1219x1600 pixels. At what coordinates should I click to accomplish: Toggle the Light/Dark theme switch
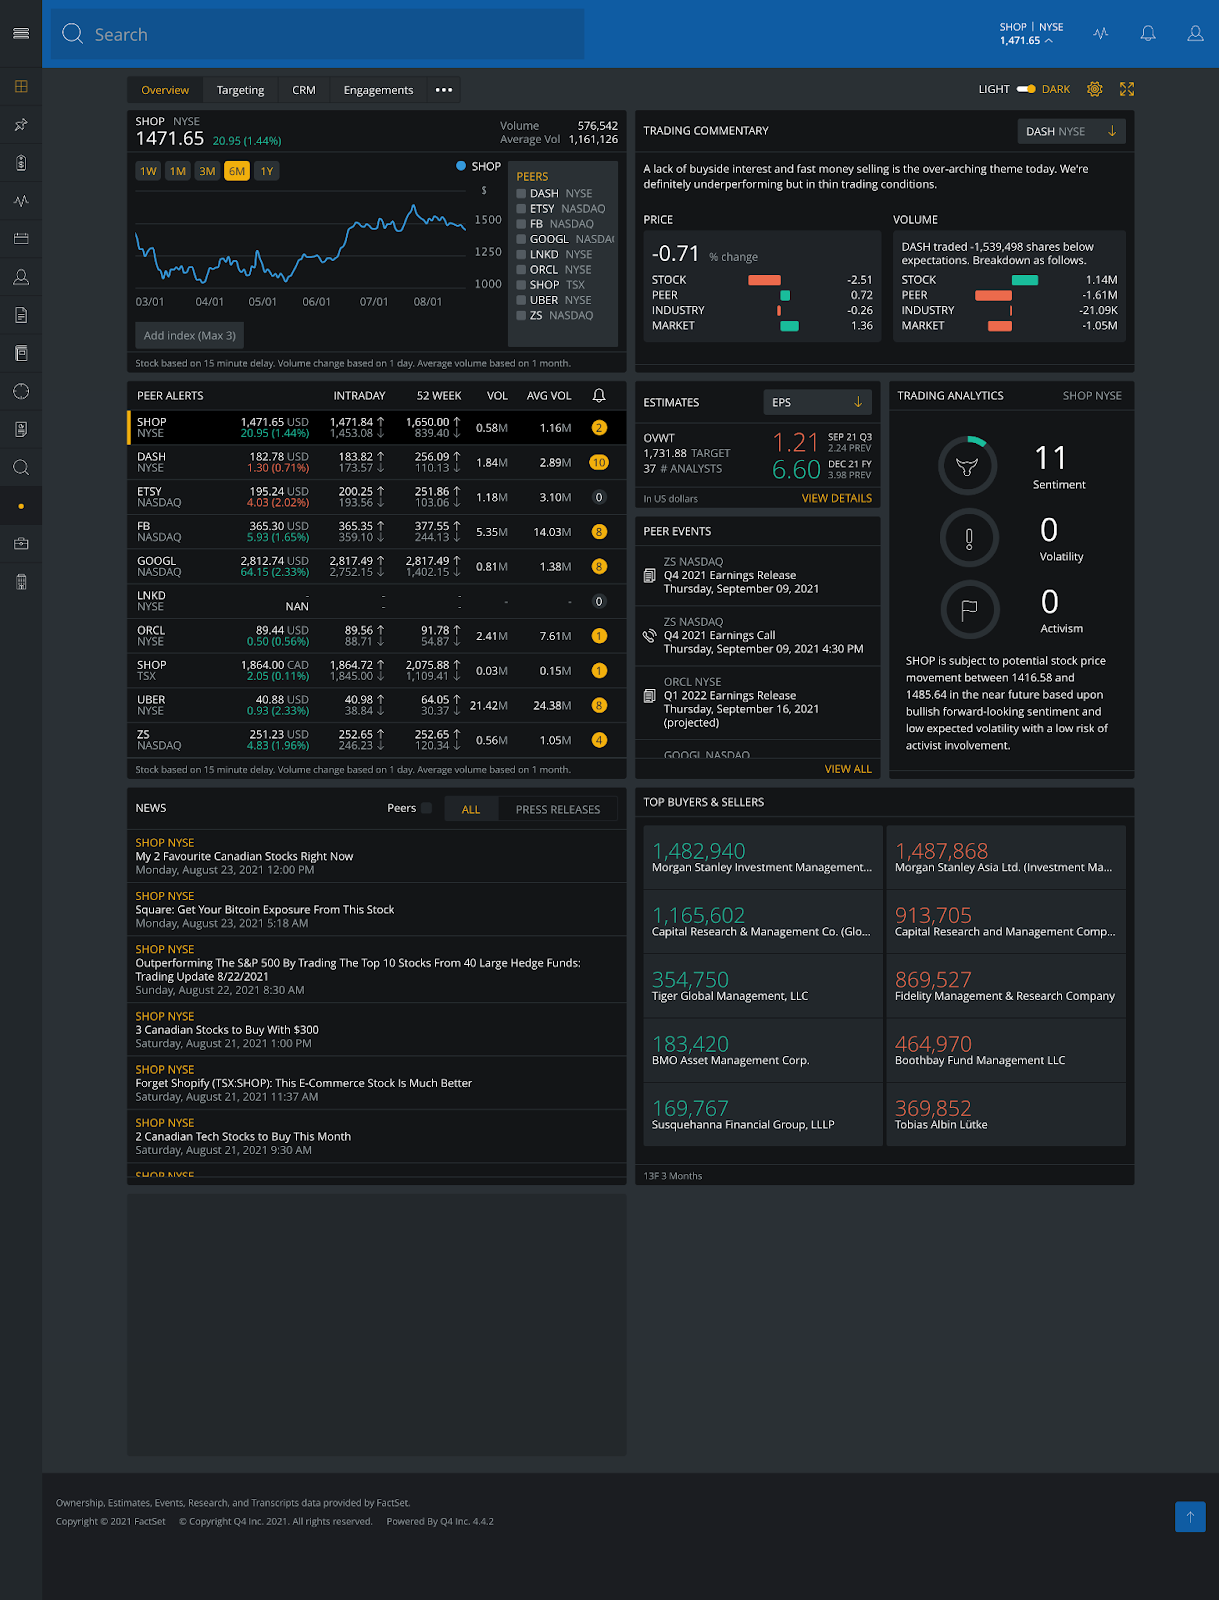(1026, 89)
